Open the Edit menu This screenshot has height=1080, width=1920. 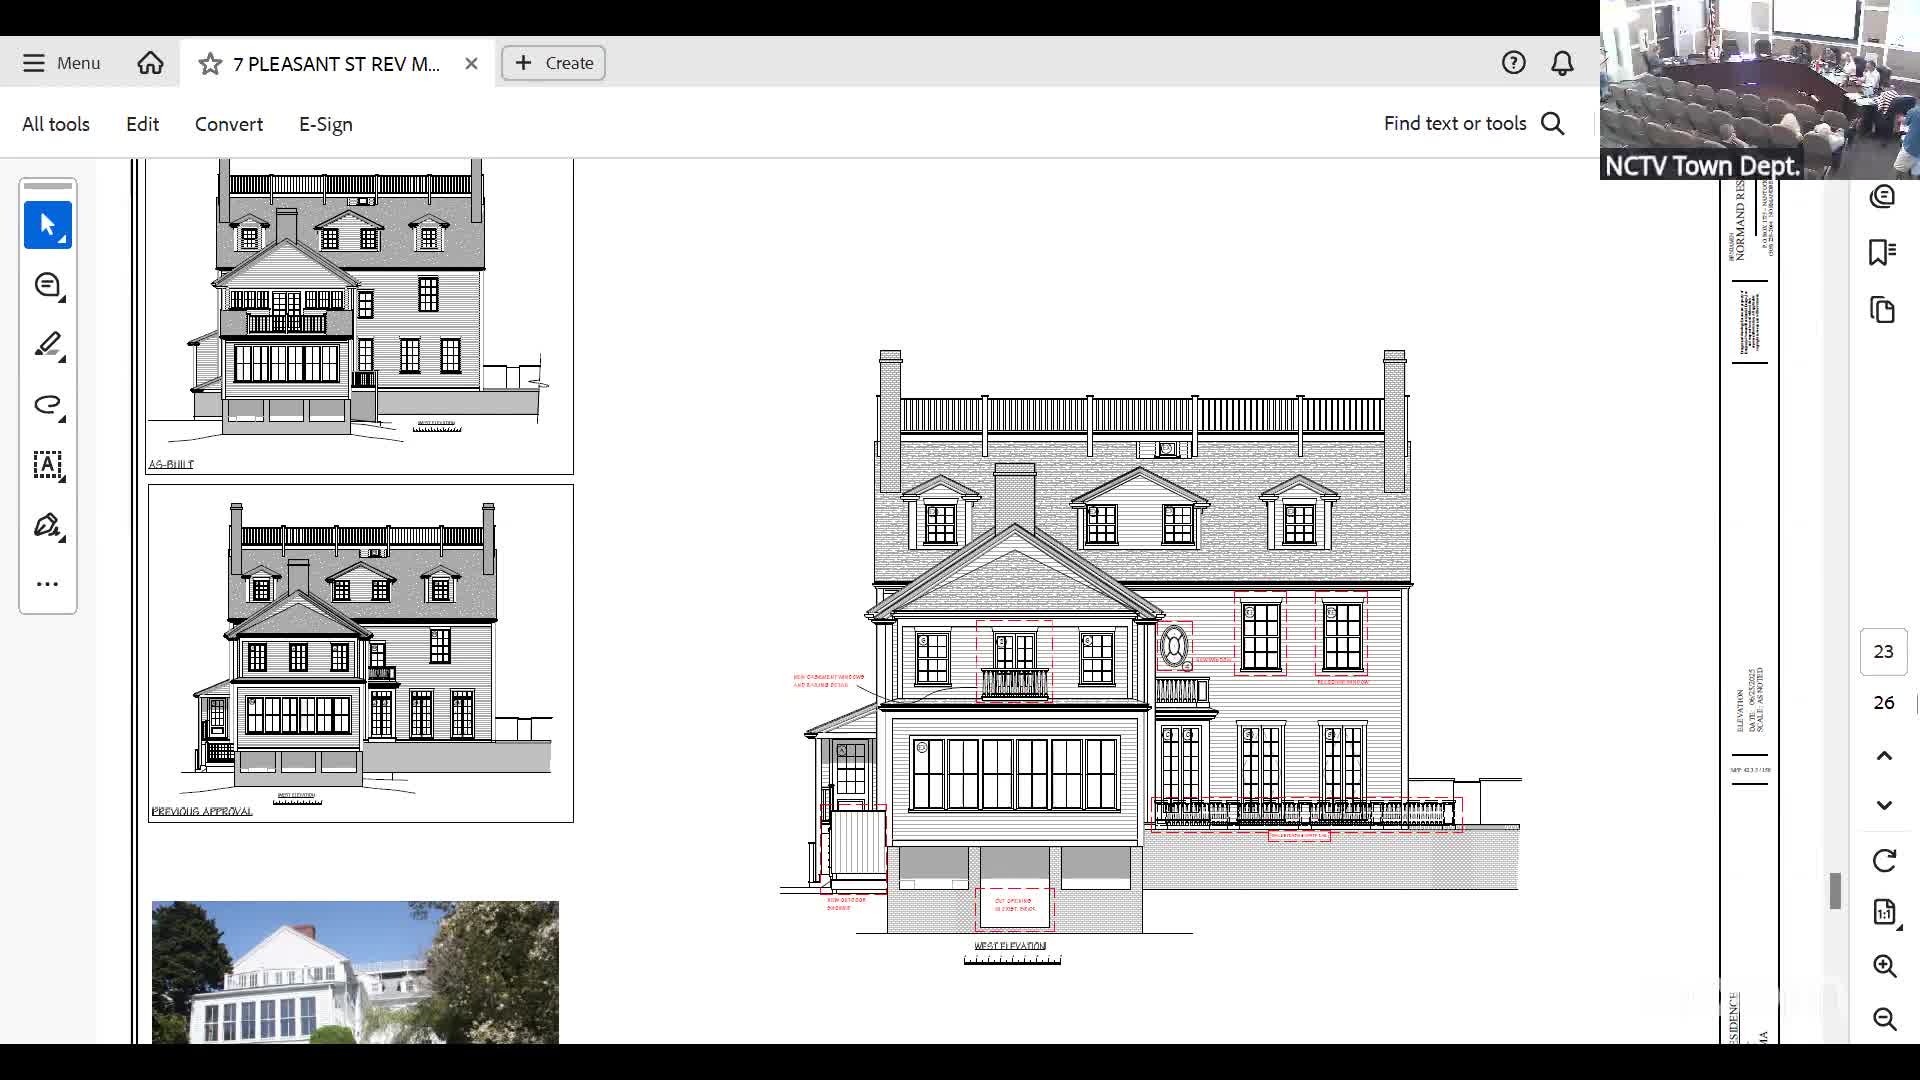point(142,124)
